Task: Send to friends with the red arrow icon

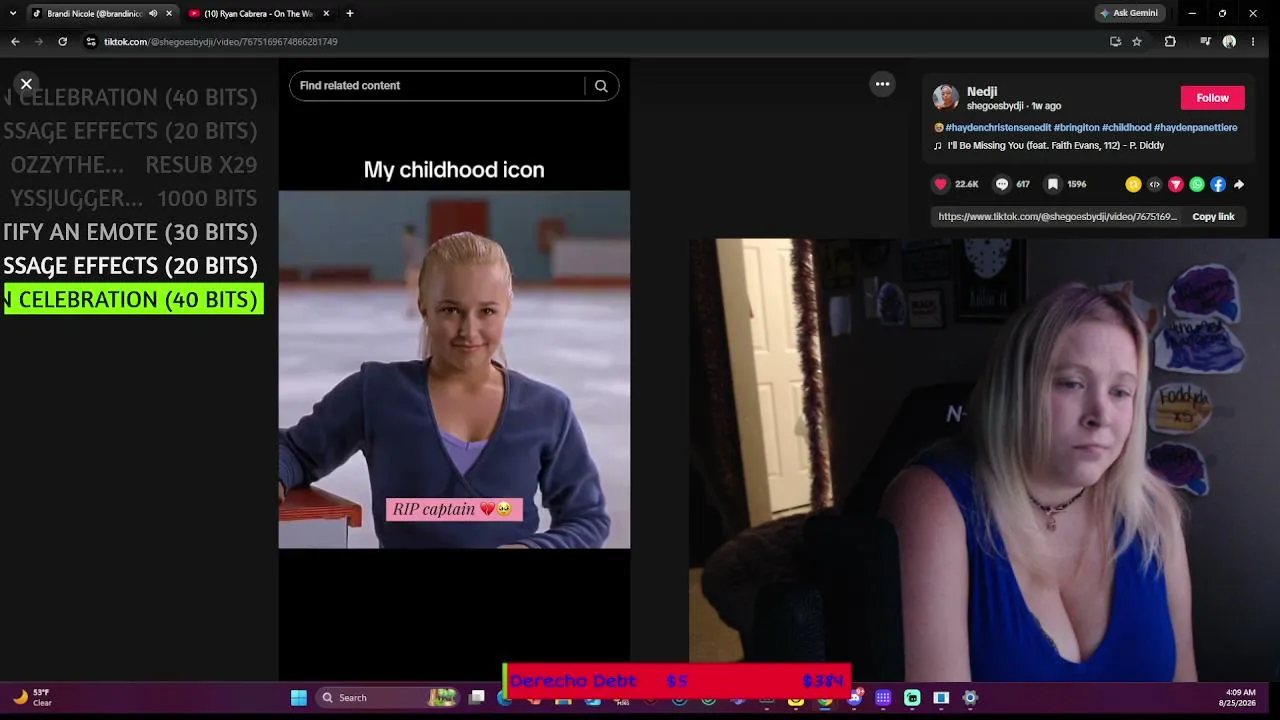Action: (x=1176, y=184)
